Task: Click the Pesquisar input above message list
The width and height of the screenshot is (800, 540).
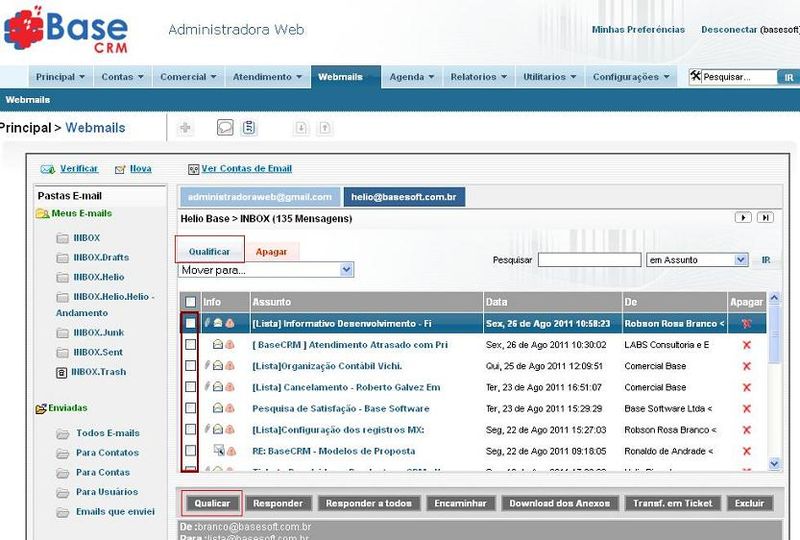Action: pyautogui.click(x=589, y=260)
